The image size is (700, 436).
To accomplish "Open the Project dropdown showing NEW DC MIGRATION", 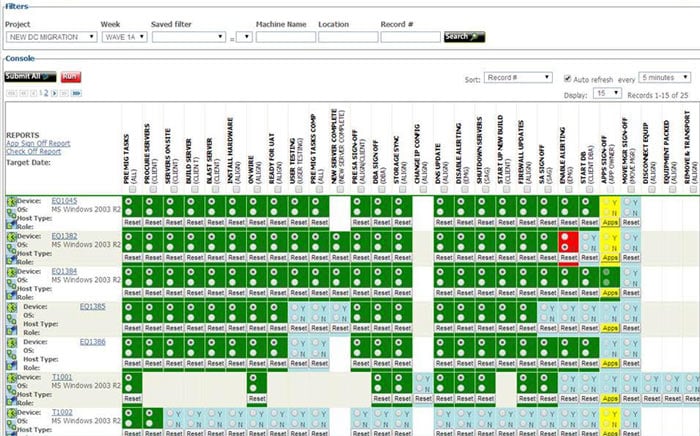I will (51, 37).
